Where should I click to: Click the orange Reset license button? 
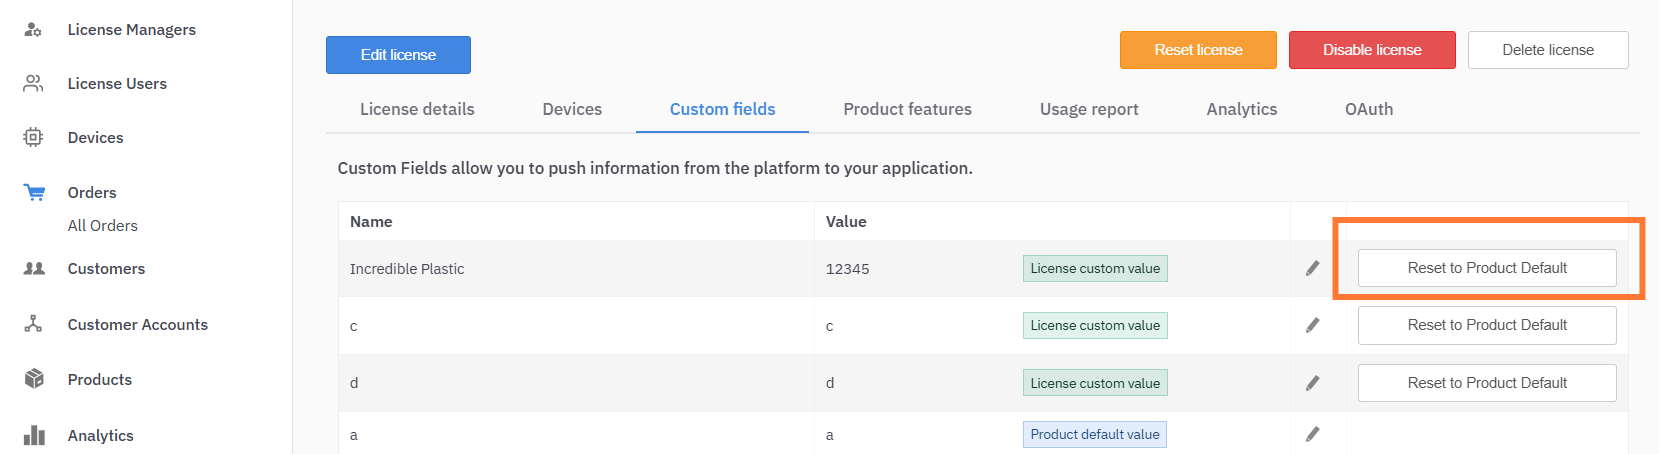pos(1198,50)
